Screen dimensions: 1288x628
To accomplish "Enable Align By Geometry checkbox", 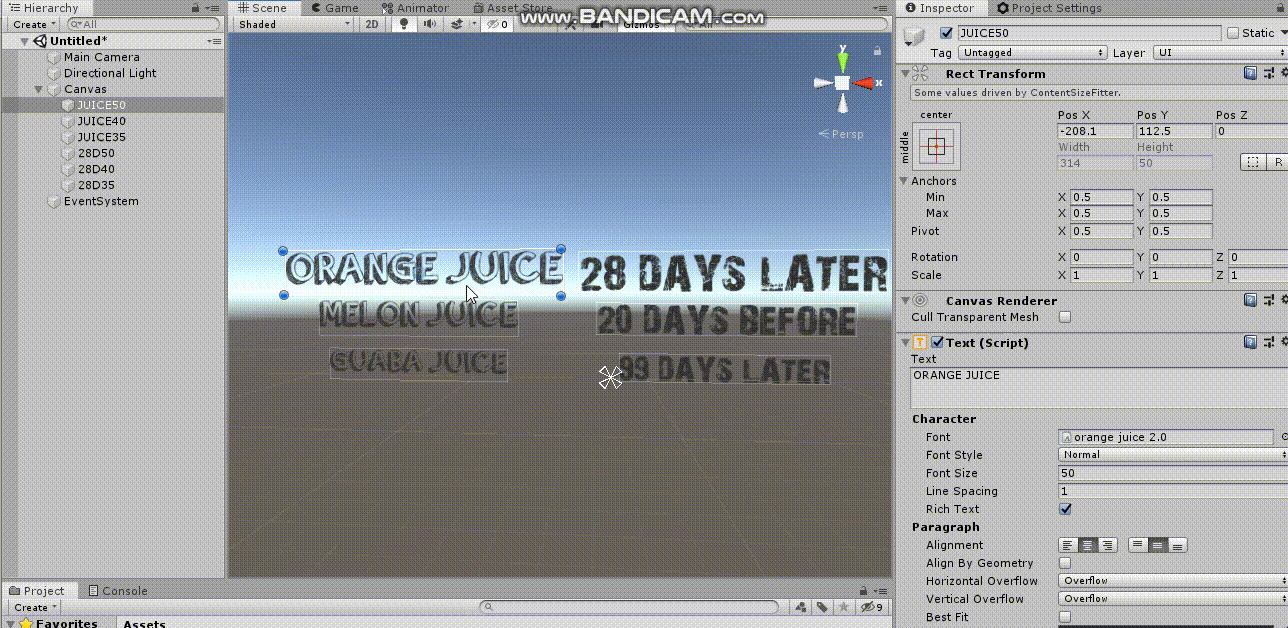I will click(x=1065, y=563).
